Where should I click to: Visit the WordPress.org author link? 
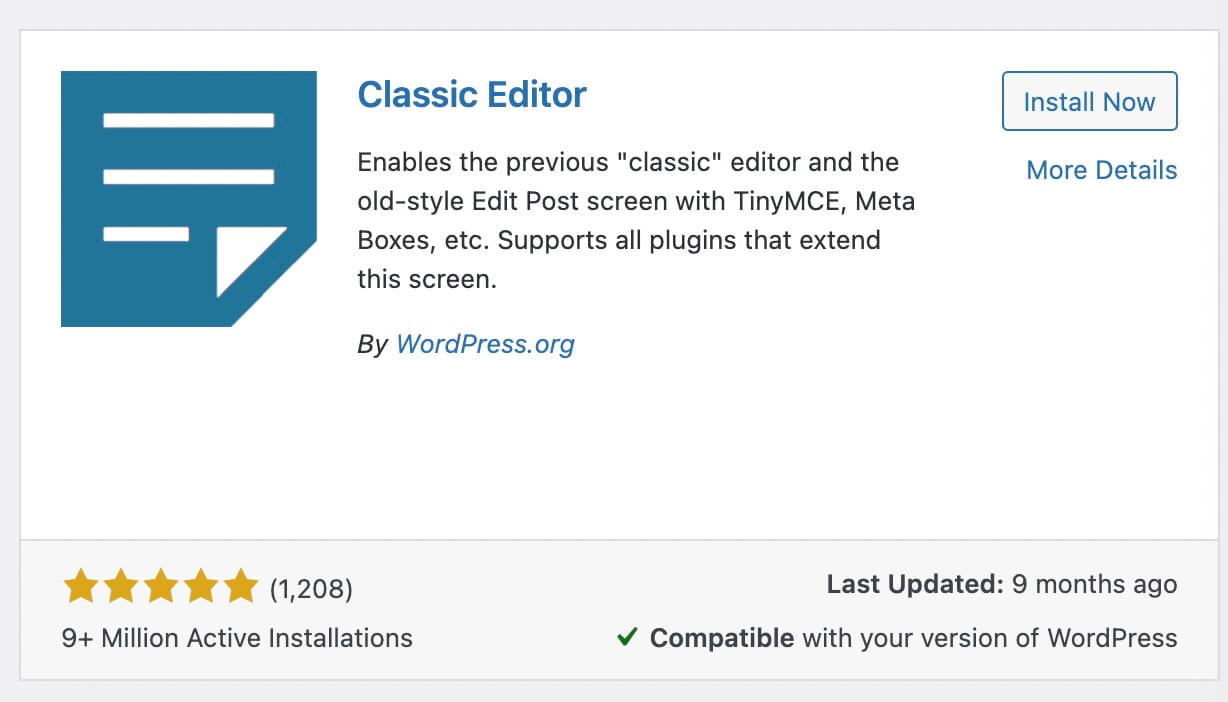click(x=485, y=345)
